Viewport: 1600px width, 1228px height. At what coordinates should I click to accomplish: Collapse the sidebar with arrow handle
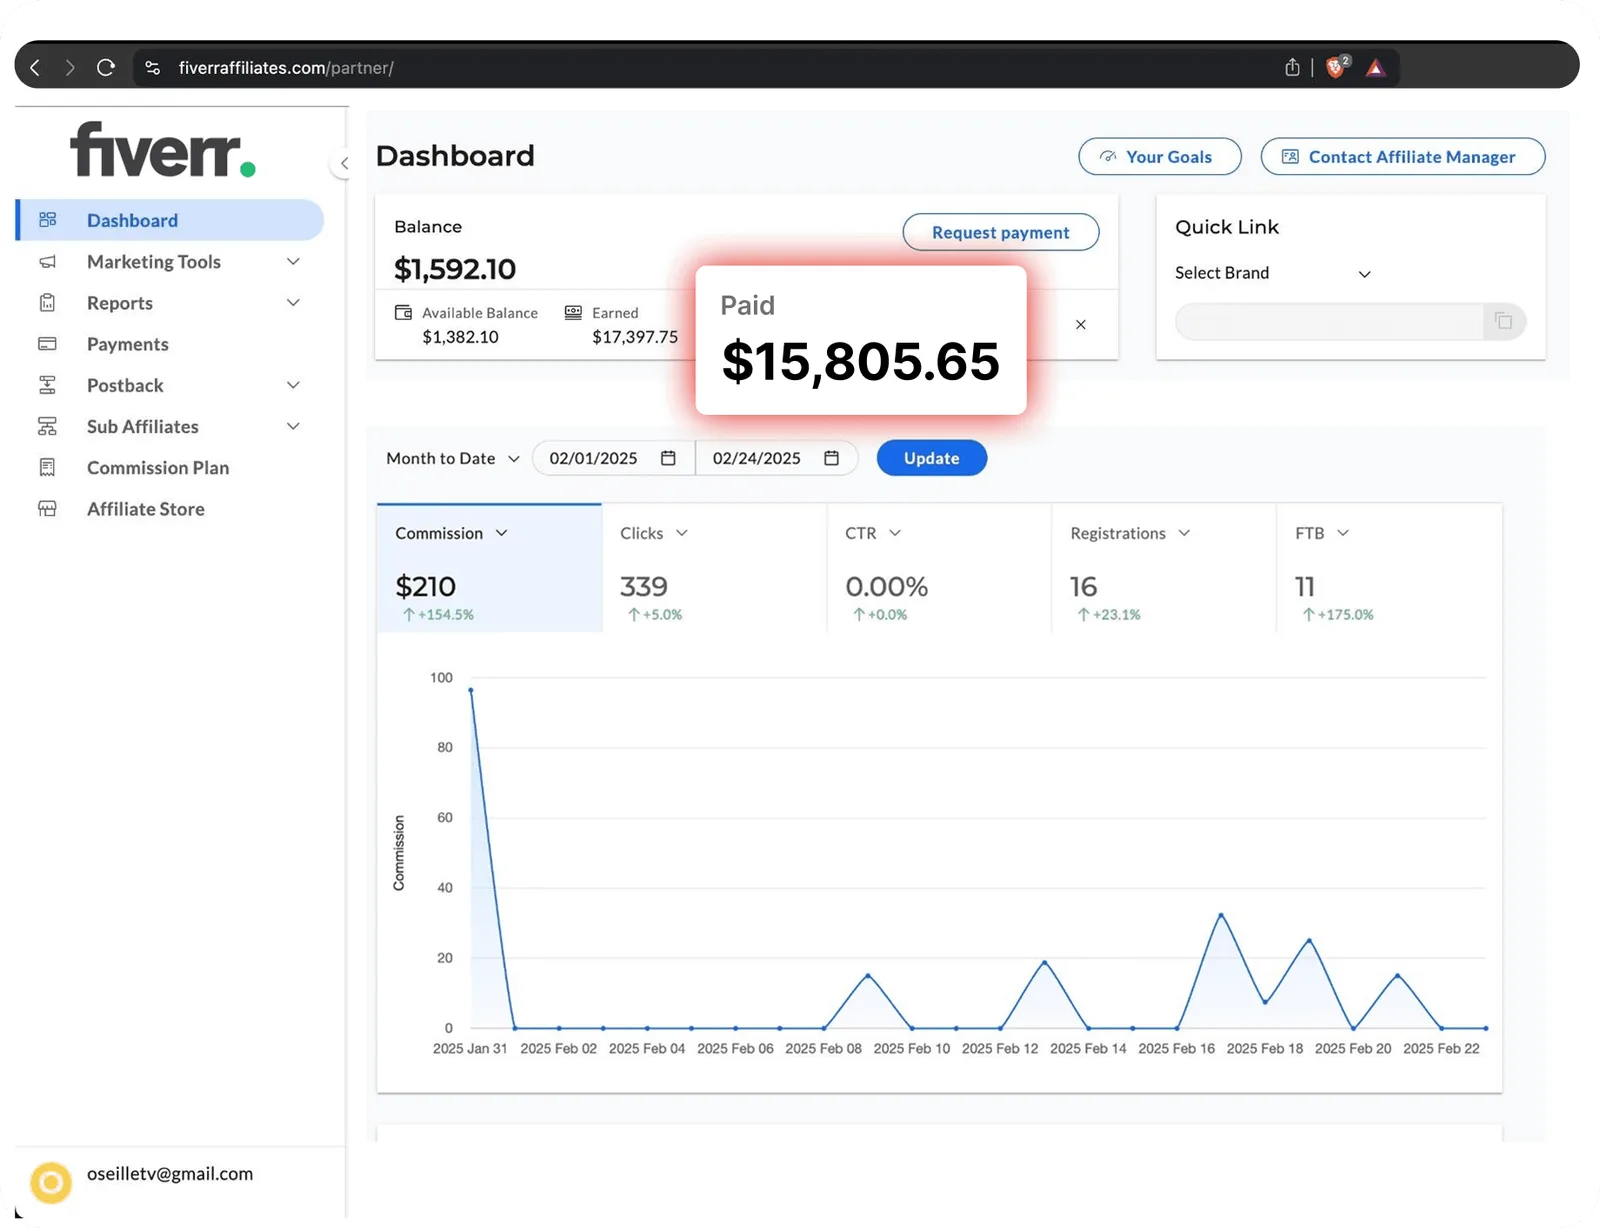343,163
